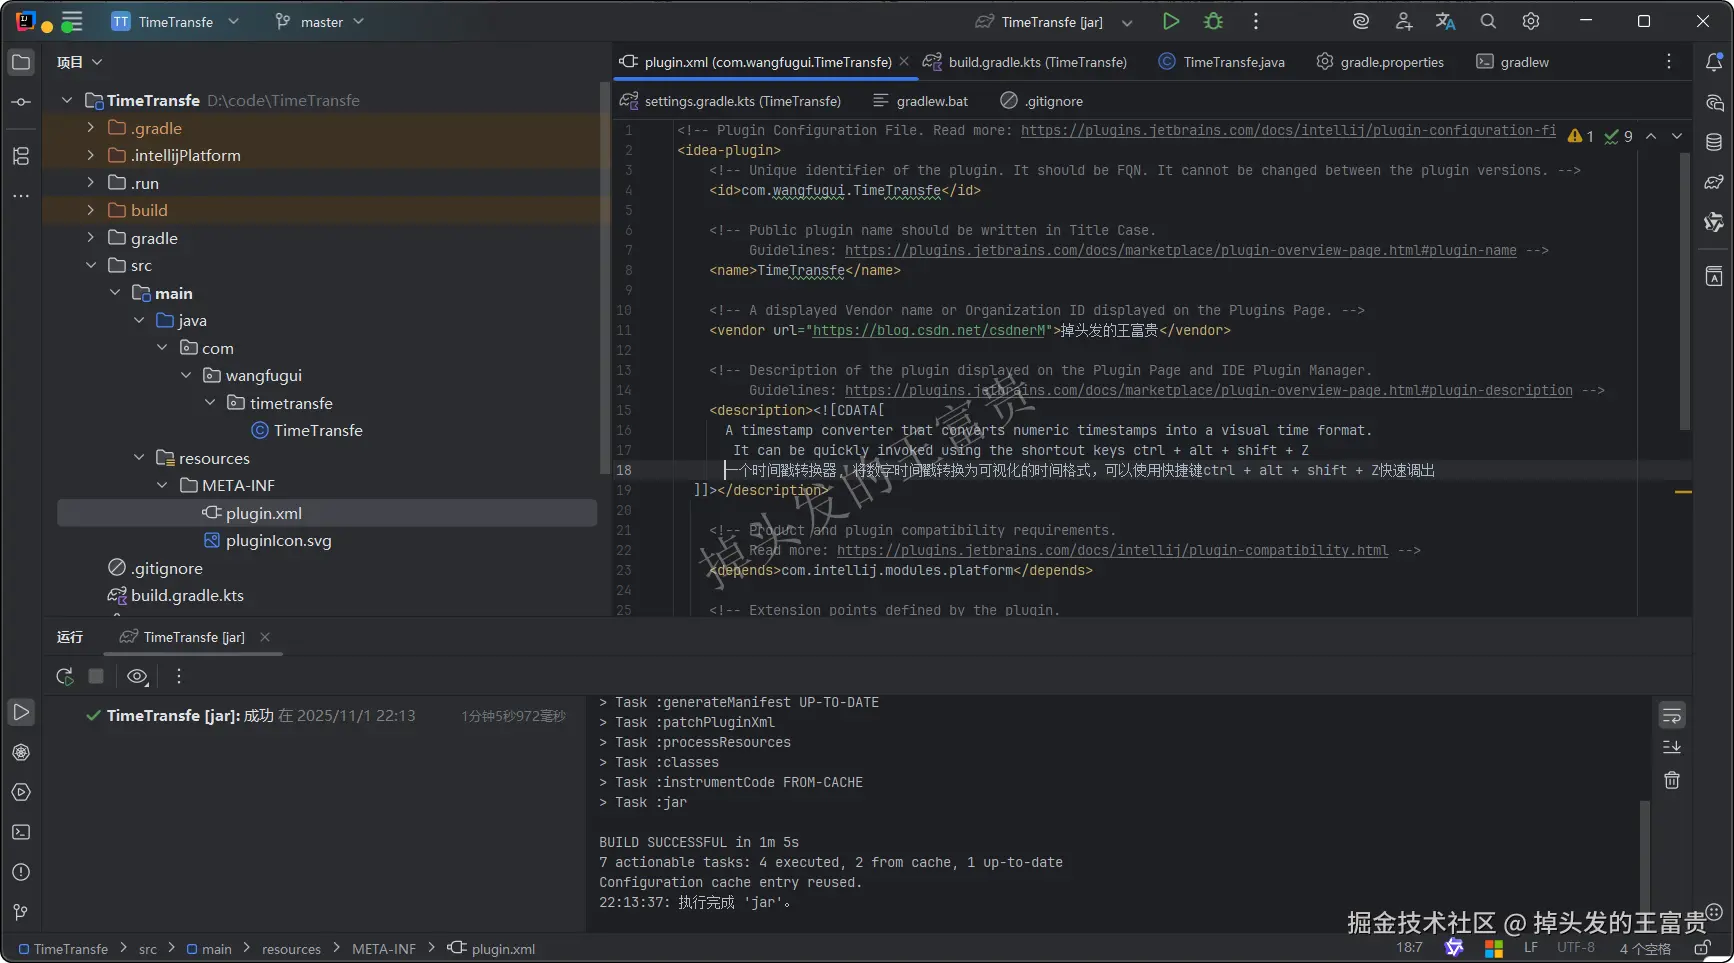The width and height of the screenshot is (1734, 963).
Task: Open the Terminal tool window
Action: (x=21, y=832)
